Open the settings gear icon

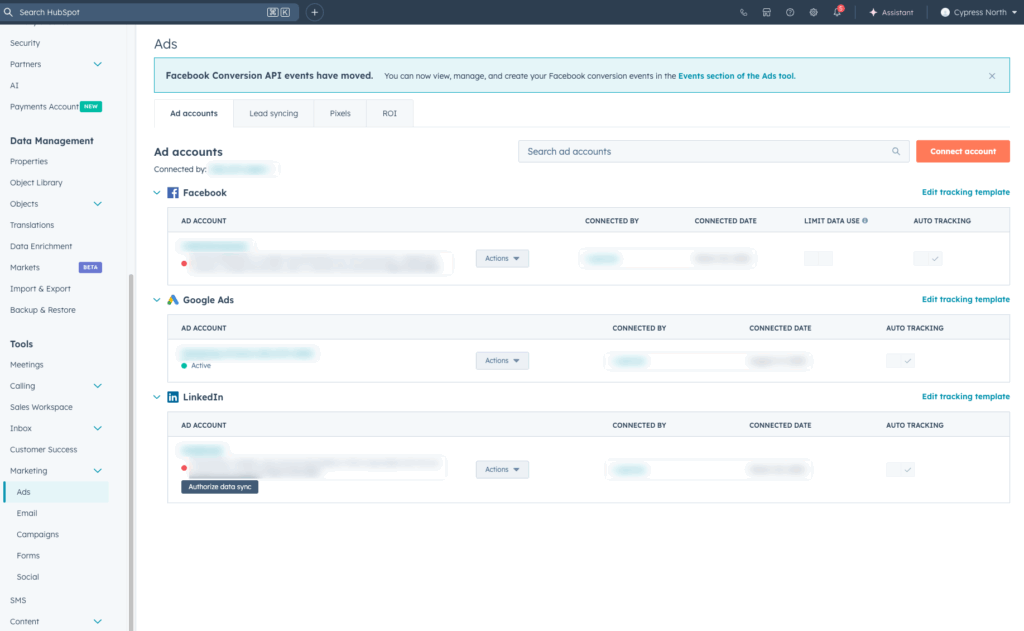[x=813, y=12]
